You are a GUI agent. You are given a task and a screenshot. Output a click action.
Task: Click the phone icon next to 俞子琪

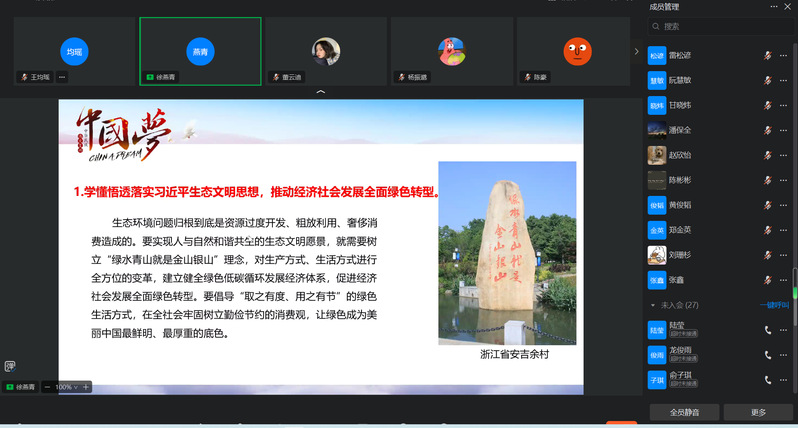tap(768, 380)
